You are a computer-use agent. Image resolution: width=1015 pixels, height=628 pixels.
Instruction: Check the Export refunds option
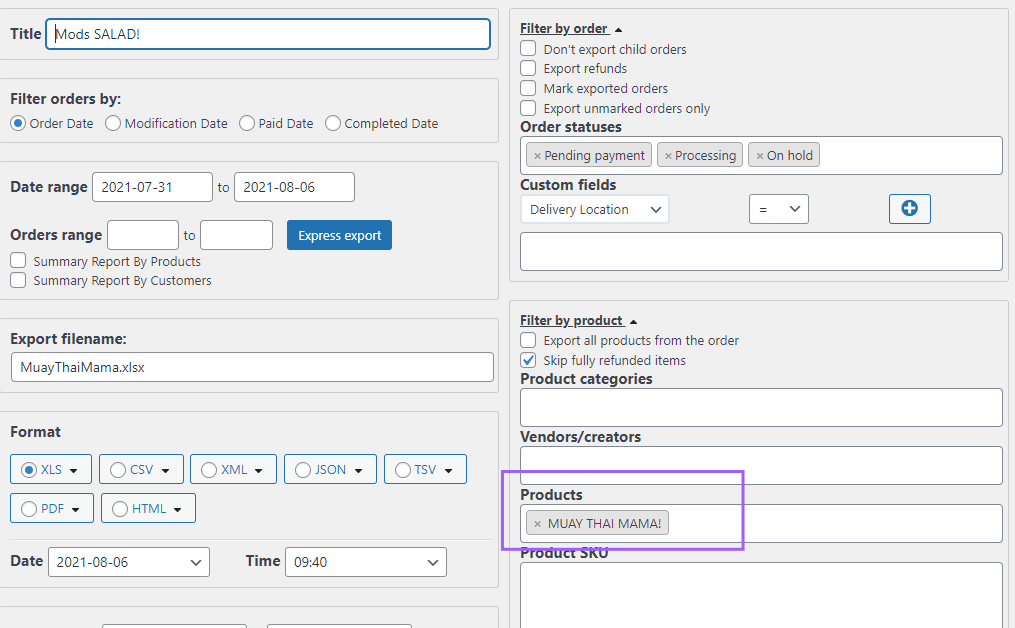point(528,68)
